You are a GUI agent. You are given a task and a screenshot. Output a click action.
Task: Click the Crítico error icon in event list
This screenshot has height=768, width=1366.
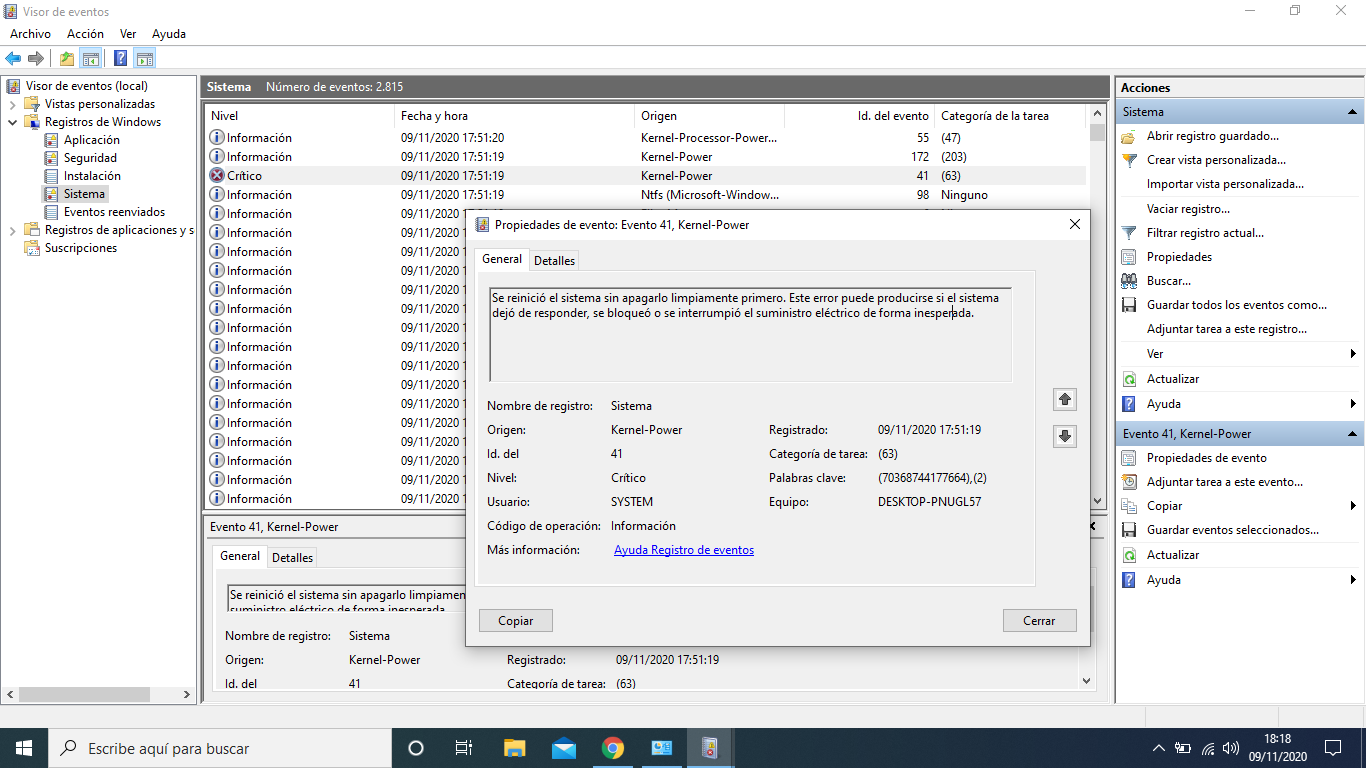pos(217,176)
